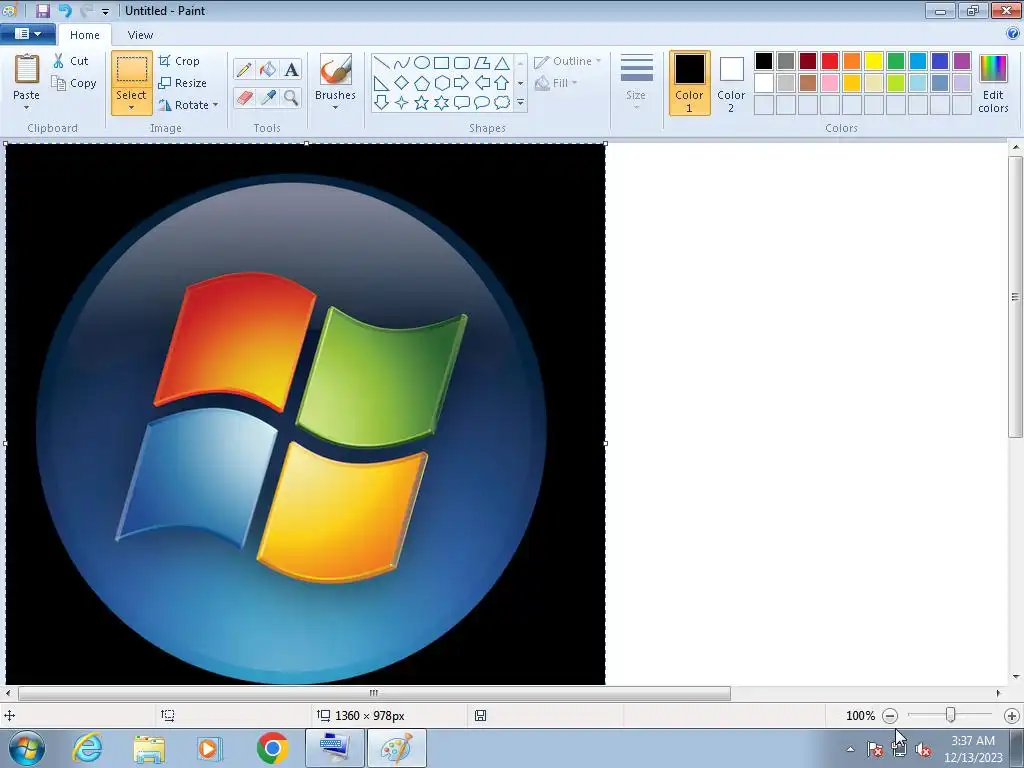
Task: Activate the Color 2 selector
Action: tap(731, 84)
